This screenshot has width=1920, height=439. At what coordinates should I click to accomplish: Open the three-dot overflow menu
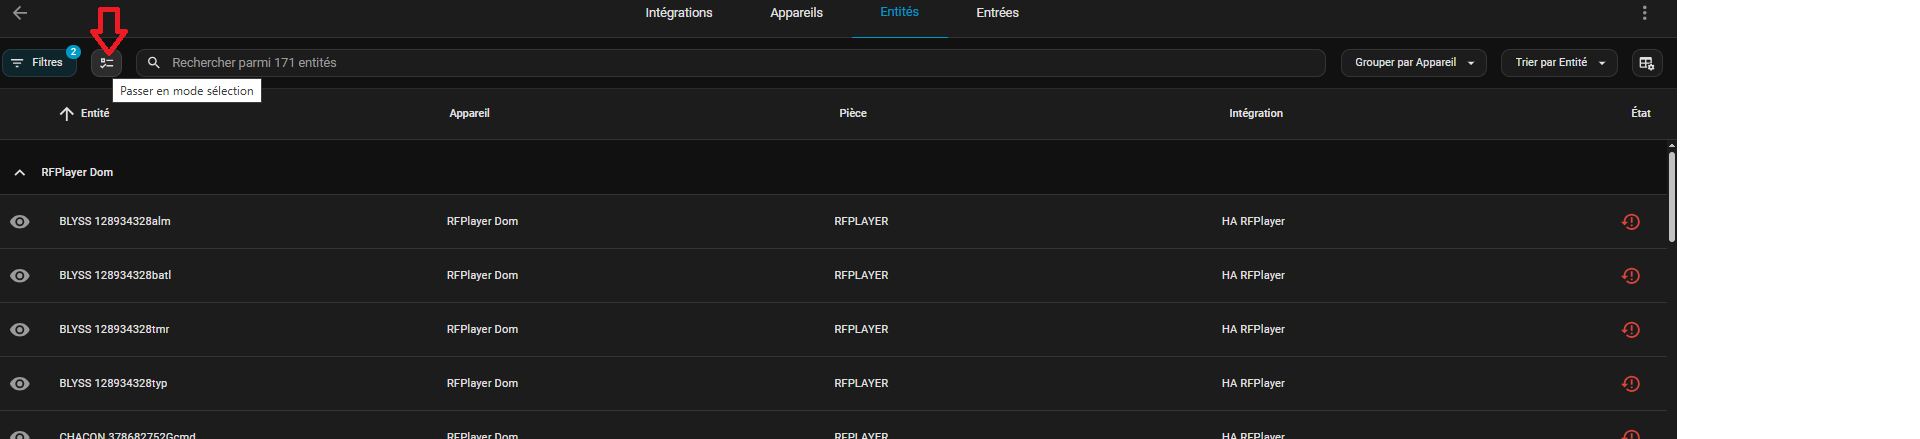(x=1644, y=13)
